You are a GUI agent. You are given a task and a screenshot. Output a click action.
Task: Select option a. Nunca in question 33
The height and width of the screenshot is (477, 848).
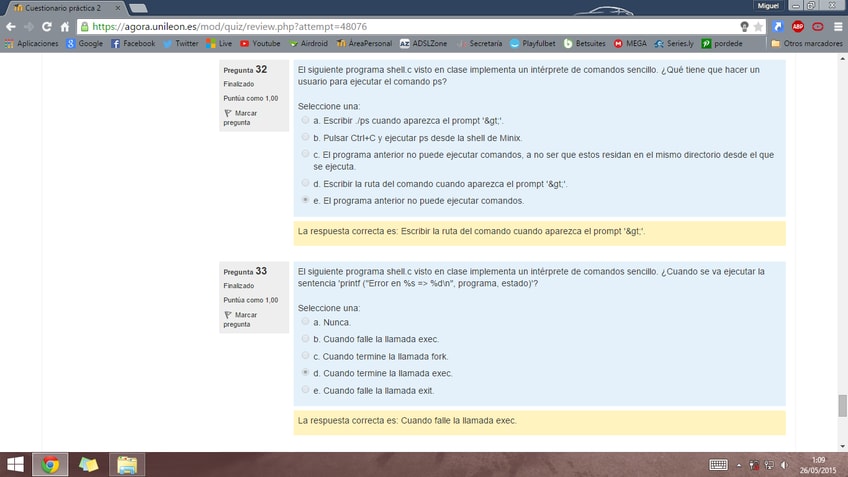306,322
